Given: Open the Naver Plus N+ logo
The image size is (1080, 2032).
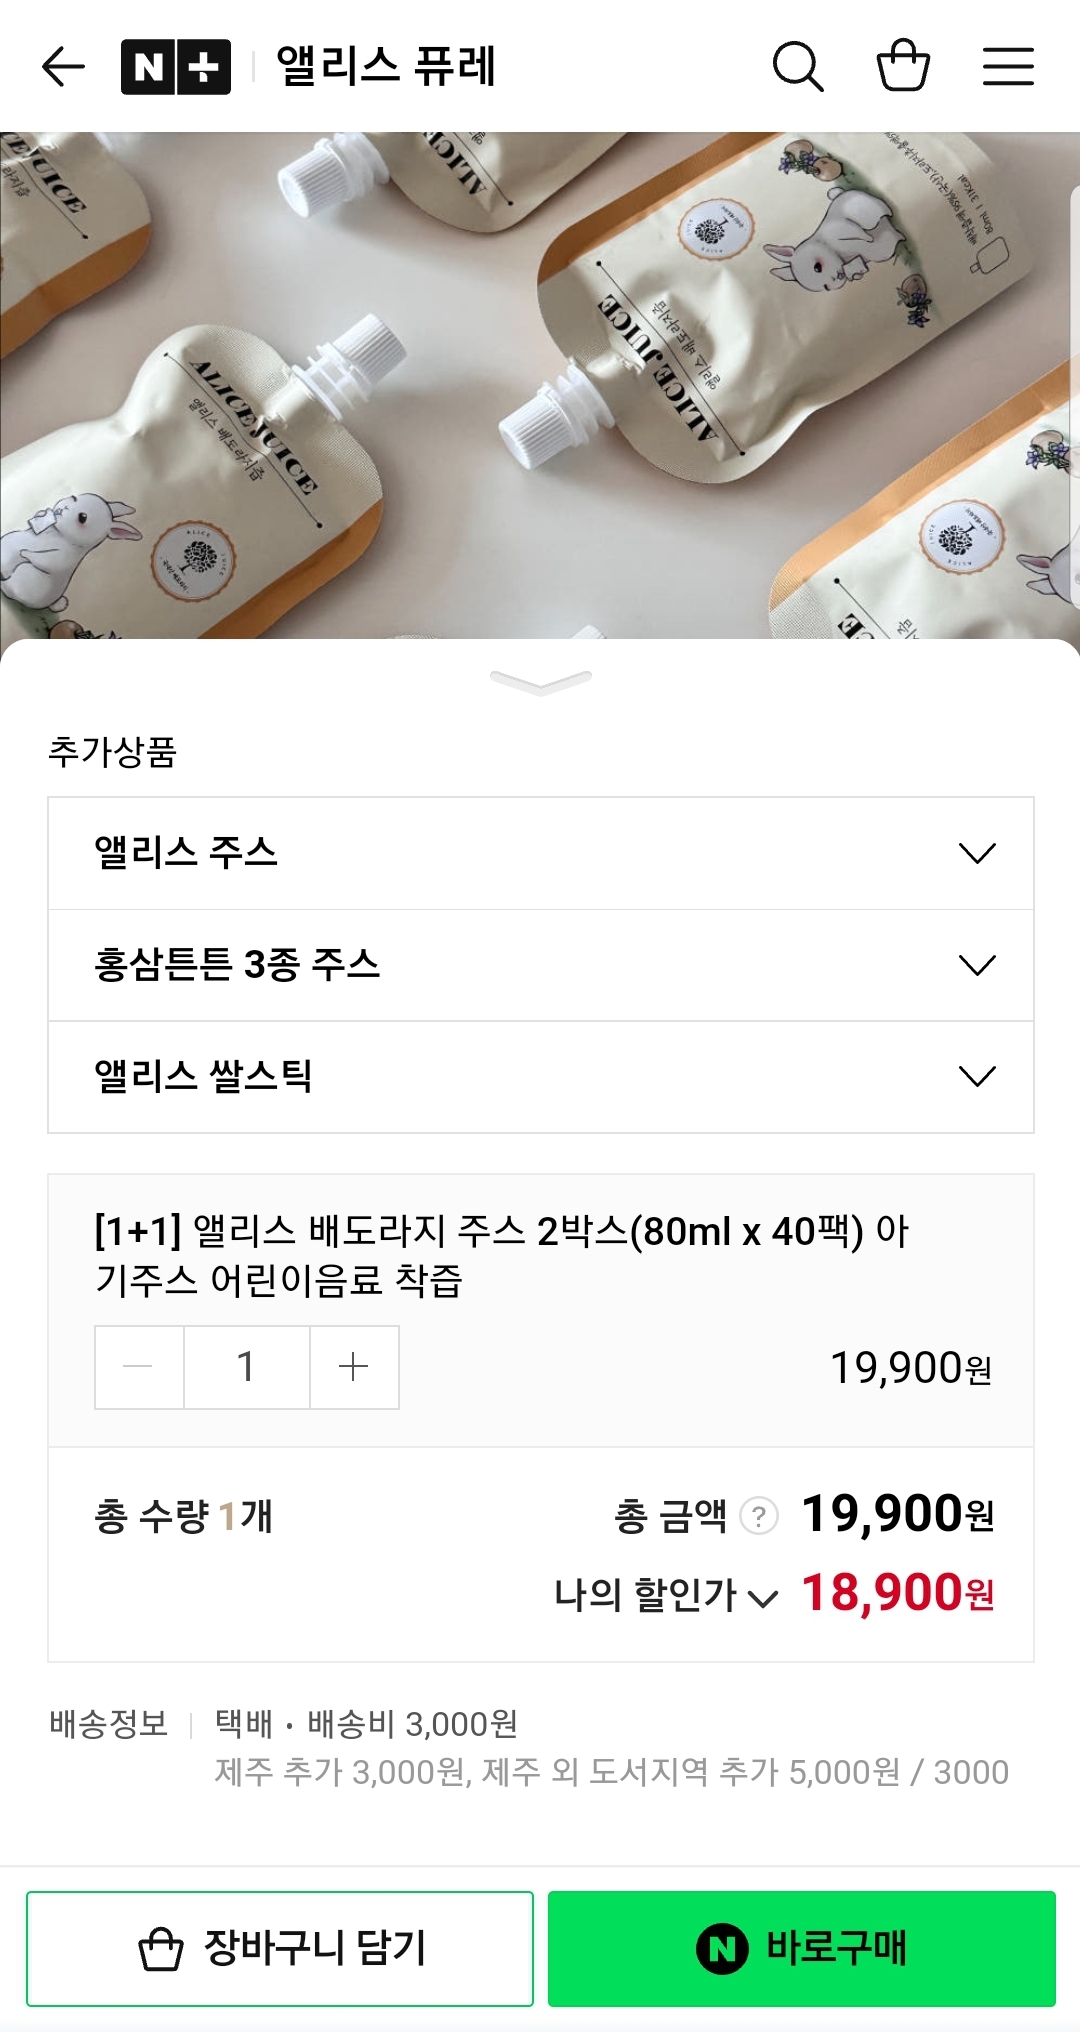Looking at the screenshot, I should (176, 67).
